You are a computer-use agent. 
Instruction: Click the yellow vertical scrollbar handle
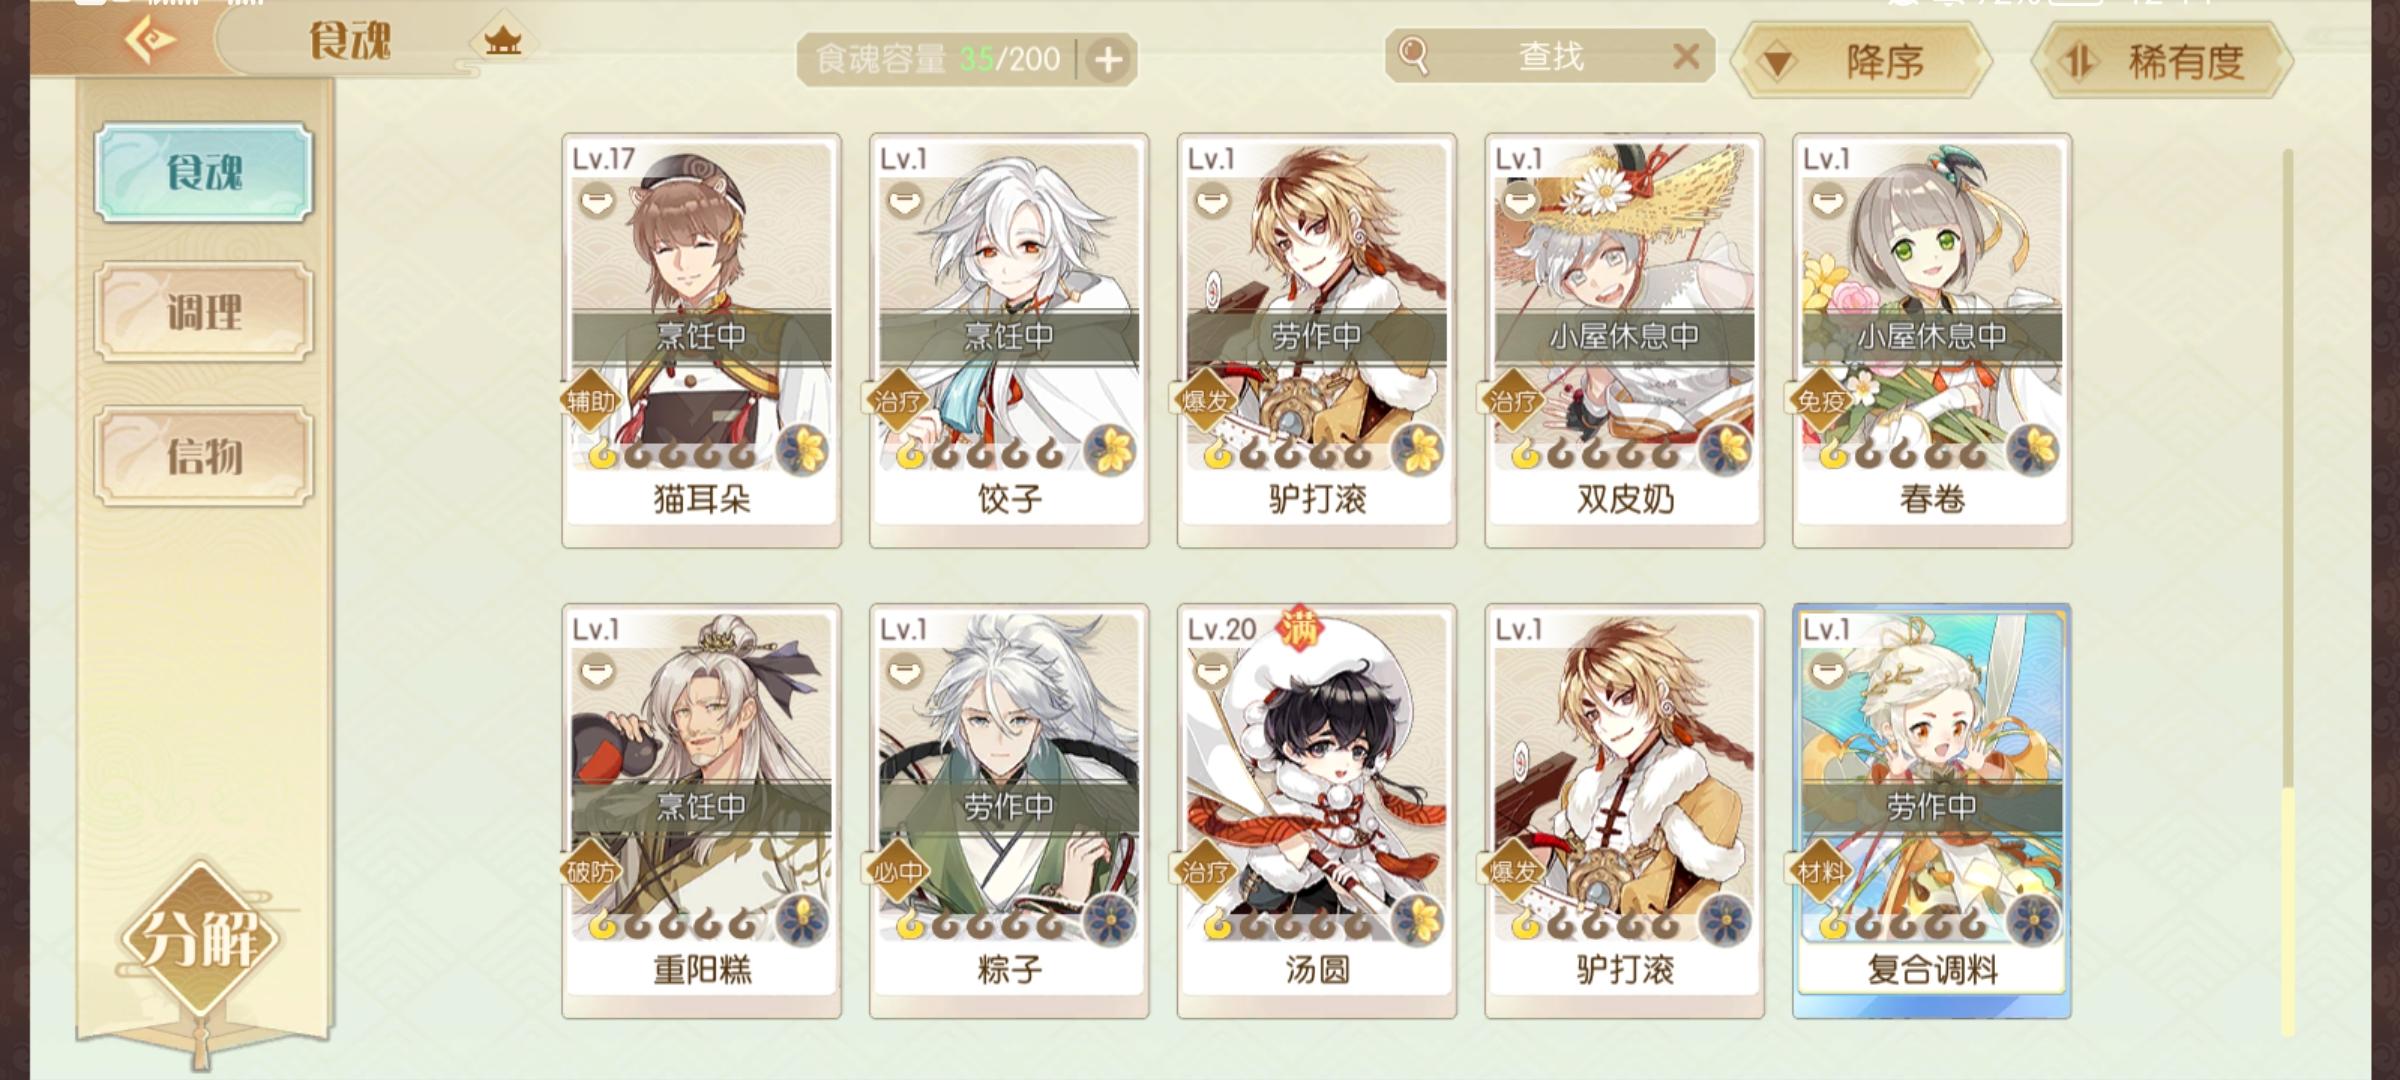click(x=2288, y=912)
